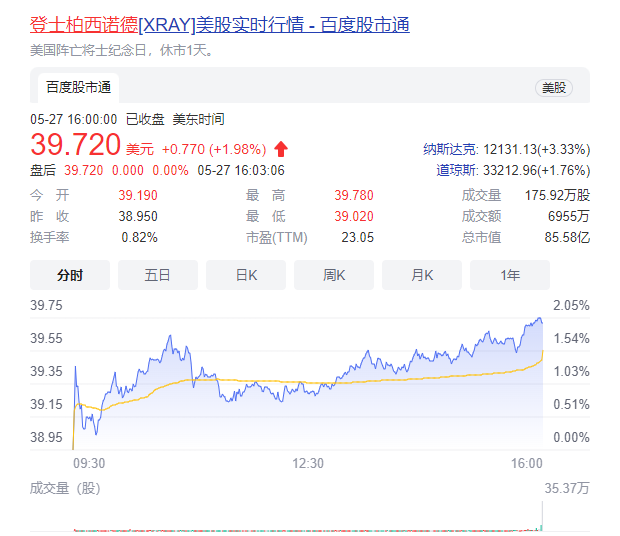This screenshot has height=536, width=620.
Task: Click the 38.95 price axis label
Action: tap(46, 437)
